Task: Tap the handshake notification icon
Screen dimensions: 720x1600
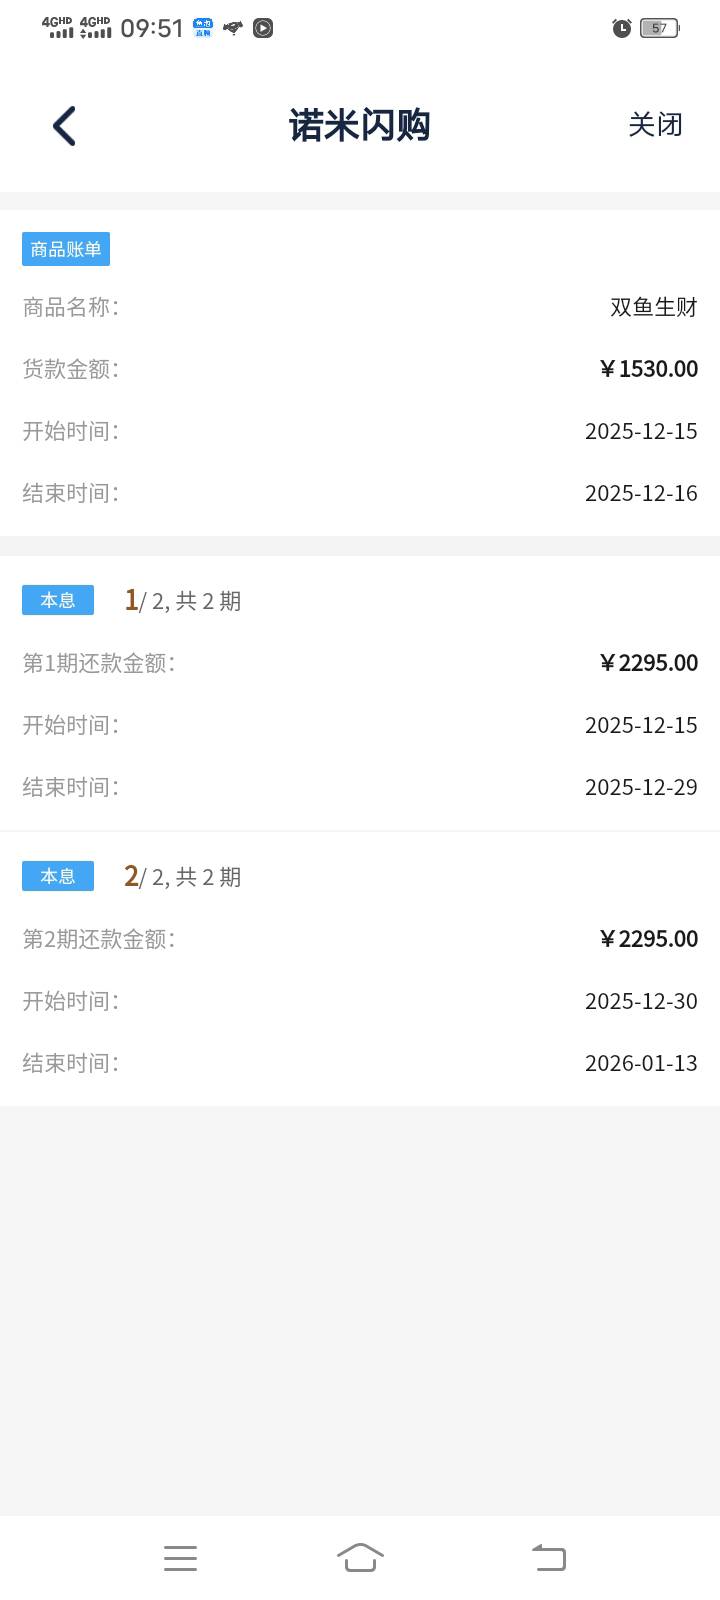Action: pyautogui.click(x=233, y=28)
